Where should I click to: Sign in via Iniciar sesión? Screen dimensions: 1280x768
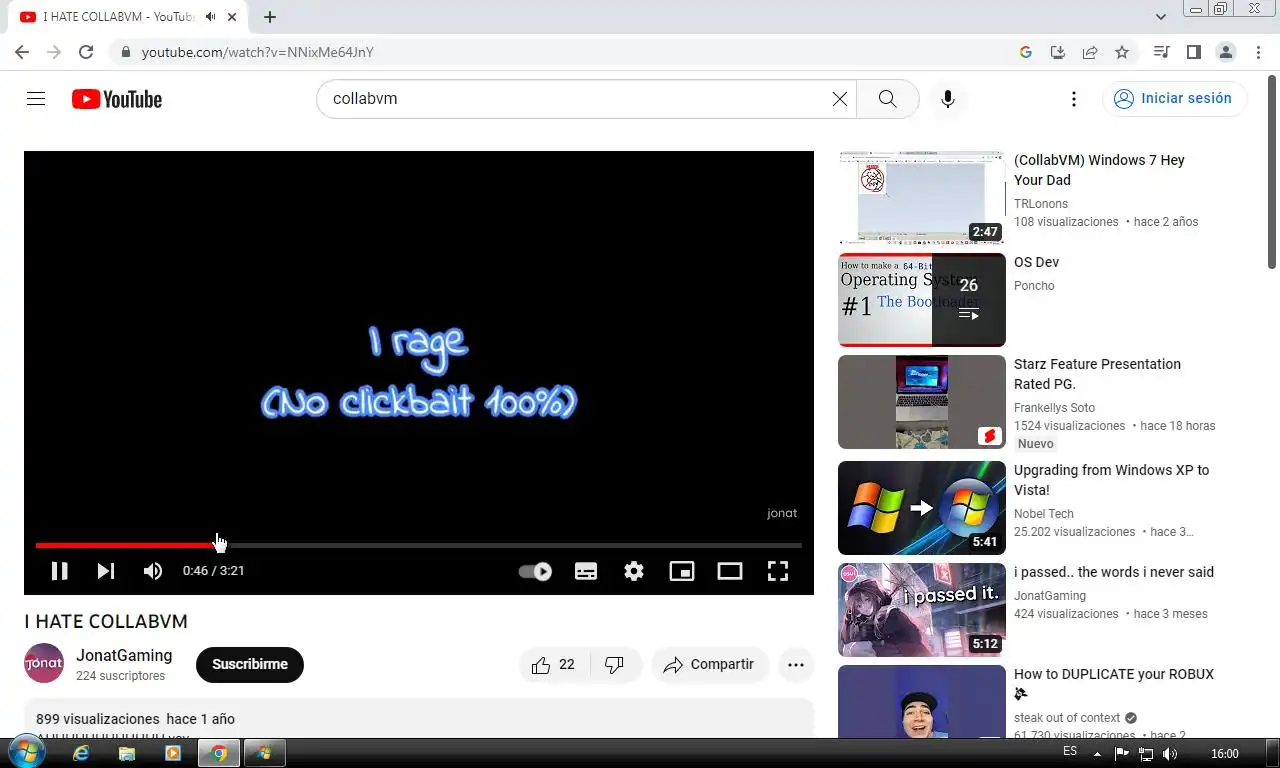tap(1175, 98)
